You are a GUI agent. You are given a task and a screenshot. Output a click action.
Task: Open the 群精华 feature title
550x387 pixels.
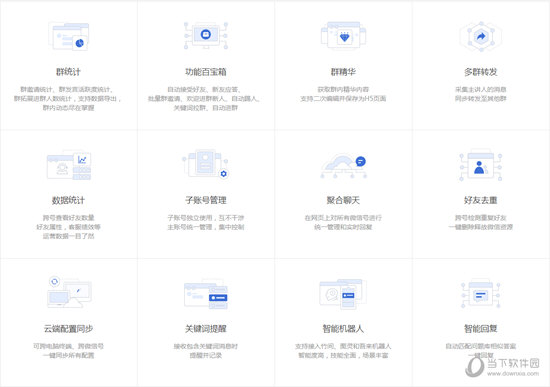coord(343,72)
